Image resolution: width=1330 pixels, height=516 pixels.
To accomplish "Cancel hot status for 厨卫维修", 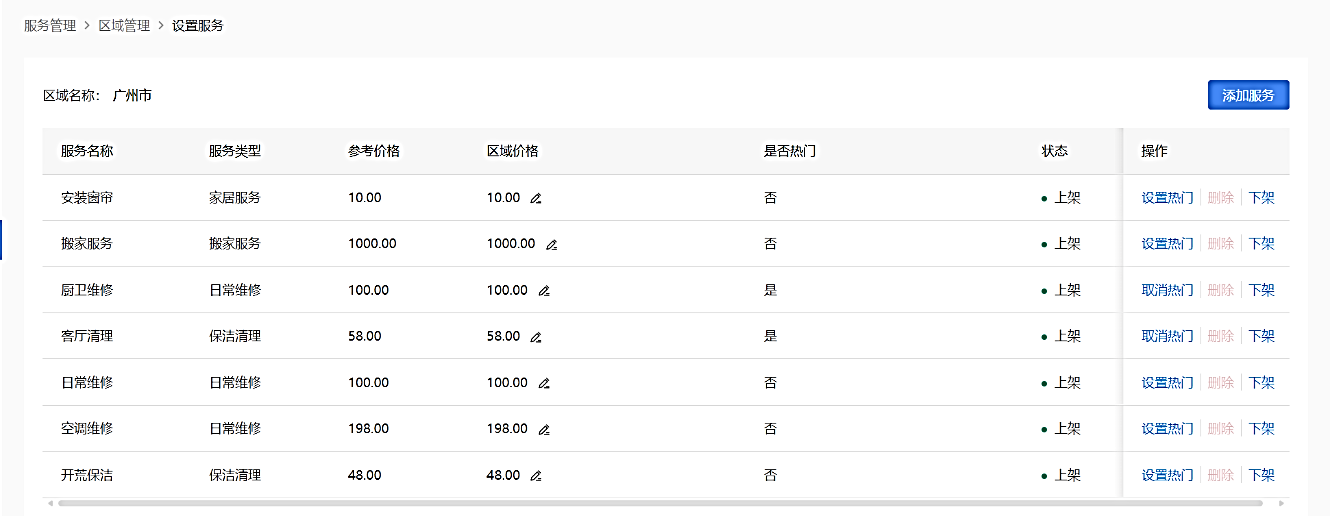I will [1167, 290].
